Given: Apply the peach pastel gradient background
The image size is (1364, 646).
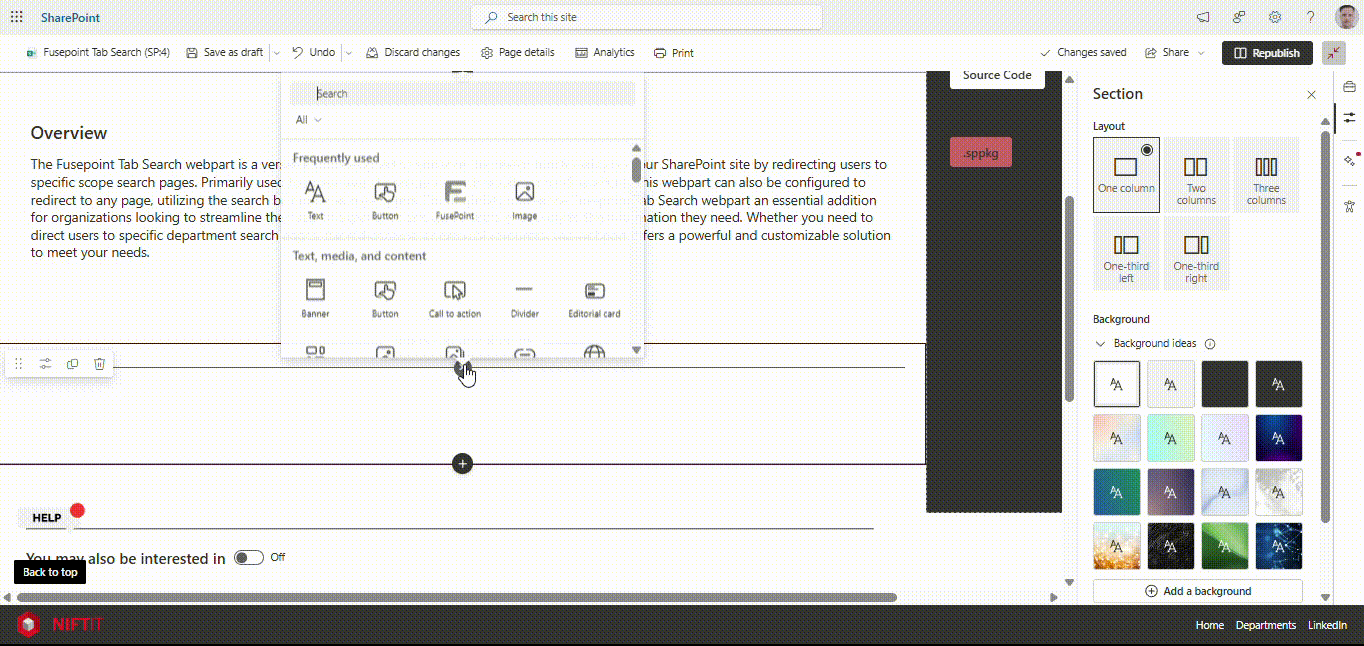Looking at the screenshot, I should tap(1117, 438).
